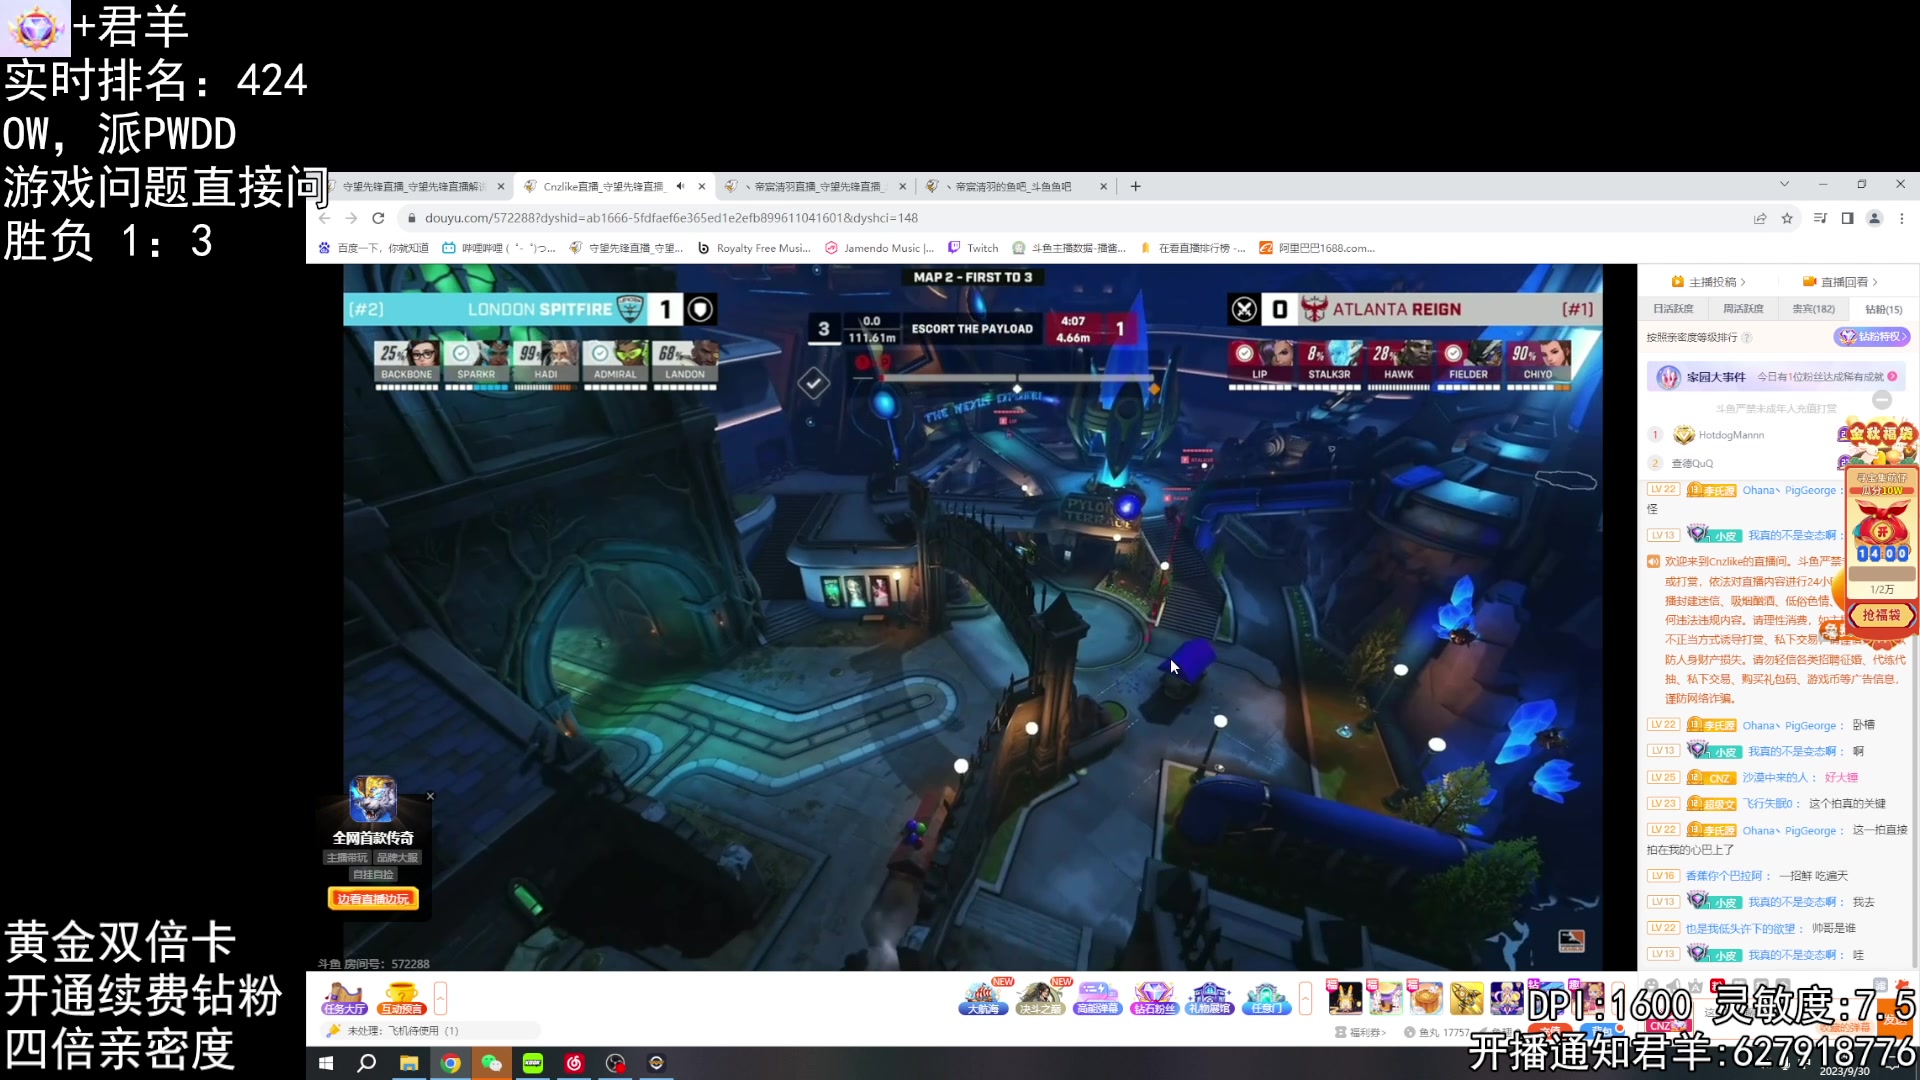Select user 查德QuQ in ranking
The image size is (1920, 1080).
[1692, 464]
